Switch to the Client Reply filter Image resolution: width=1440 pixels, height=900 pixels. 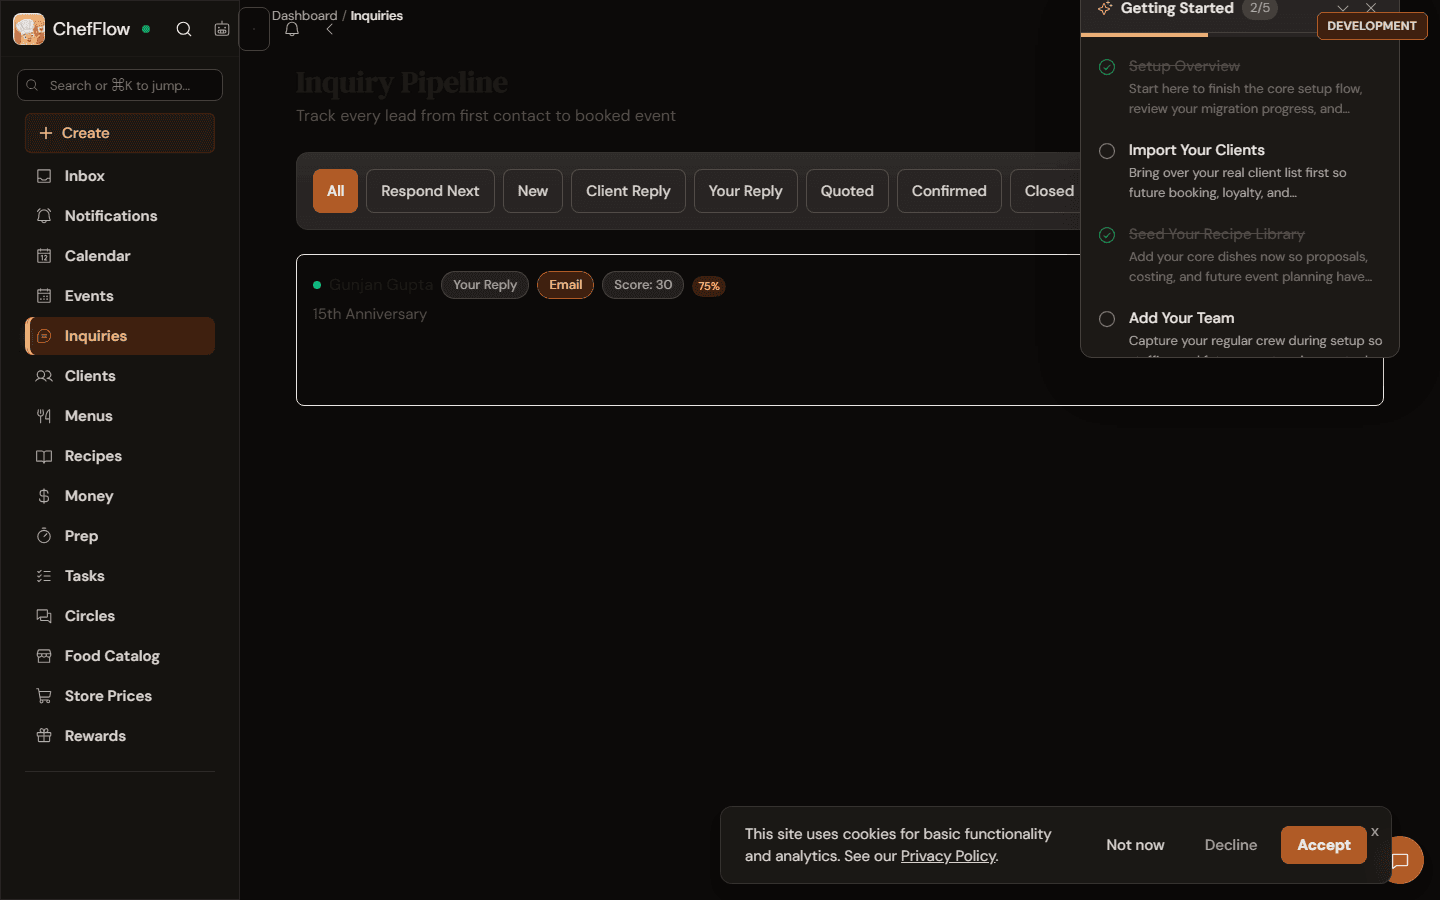628,191
